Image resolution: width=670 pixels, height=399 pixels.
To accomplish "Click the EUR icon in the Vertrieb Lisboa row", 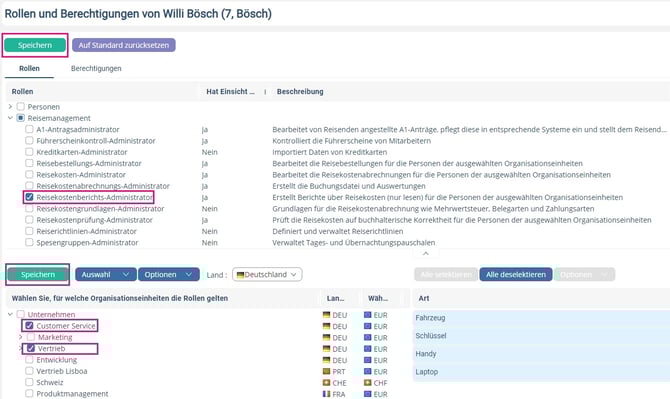I will [367, 371].
